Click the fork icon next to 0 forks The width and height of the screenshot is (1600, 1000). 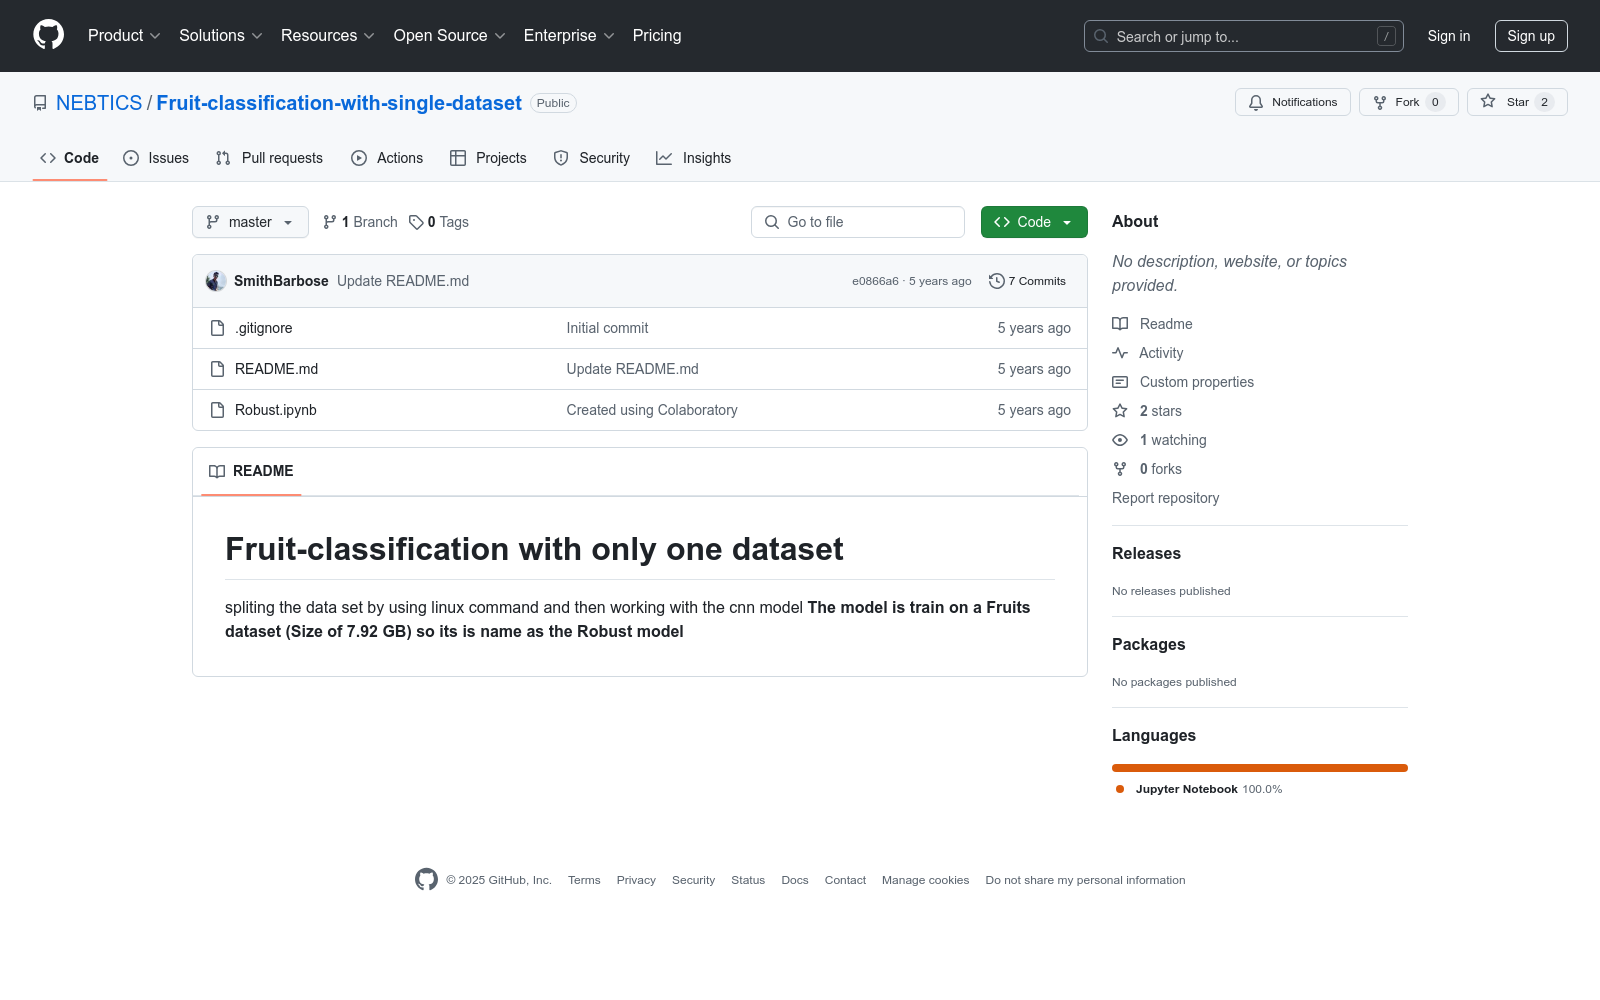point(1120,469)
